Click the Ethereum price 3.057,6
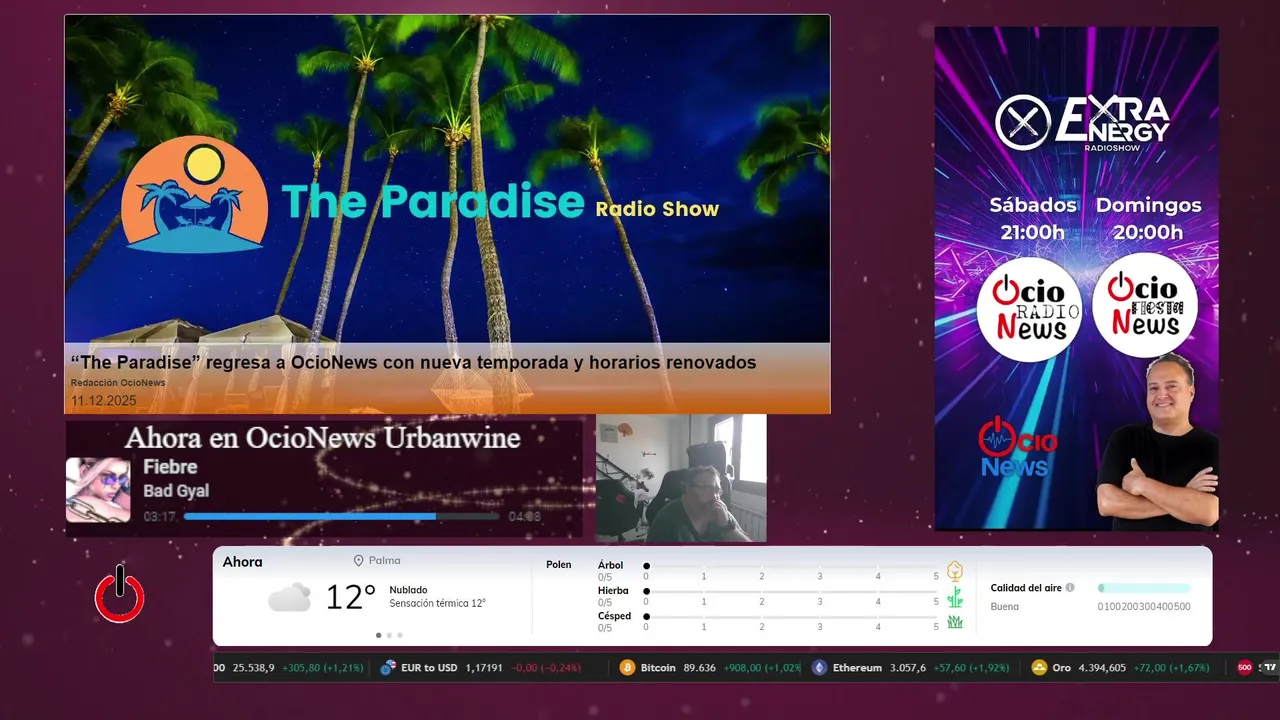1280x720 pixels. (907, 668)
